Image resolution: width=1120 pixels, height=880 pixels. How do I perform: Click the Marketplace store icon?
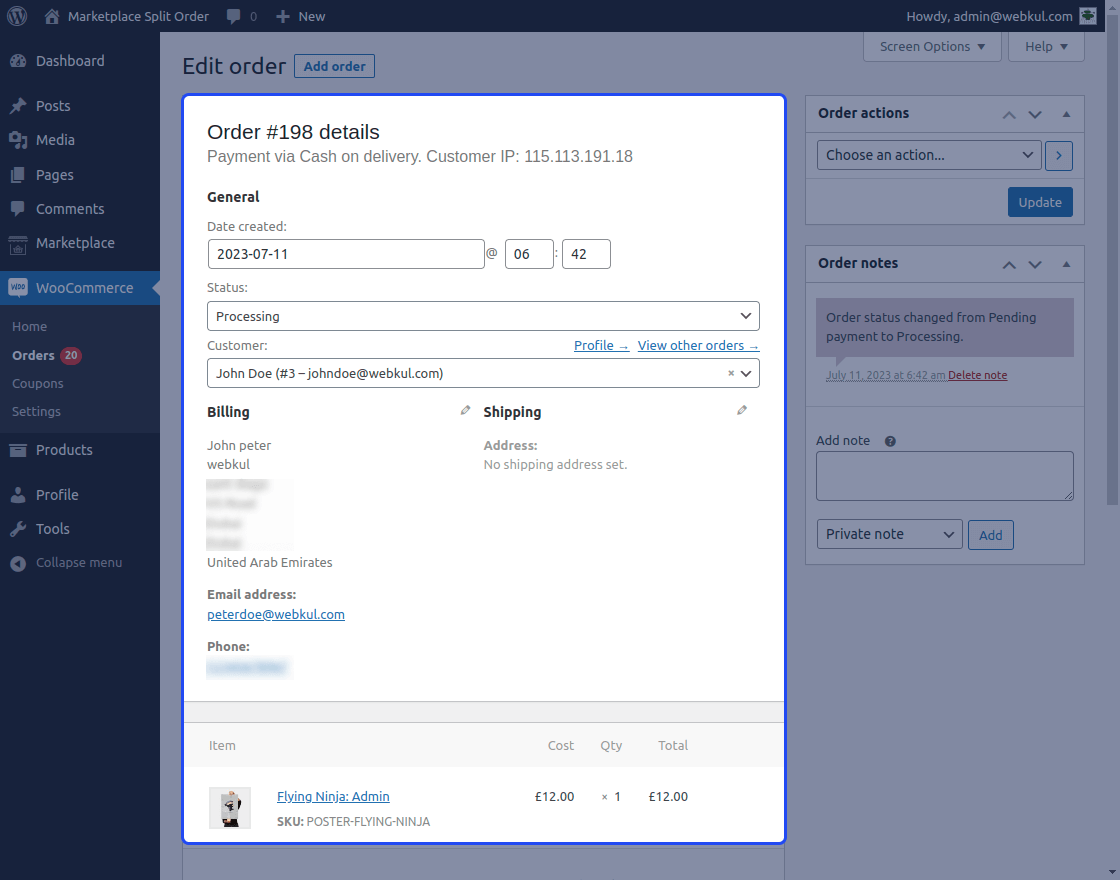click(18, 244)
